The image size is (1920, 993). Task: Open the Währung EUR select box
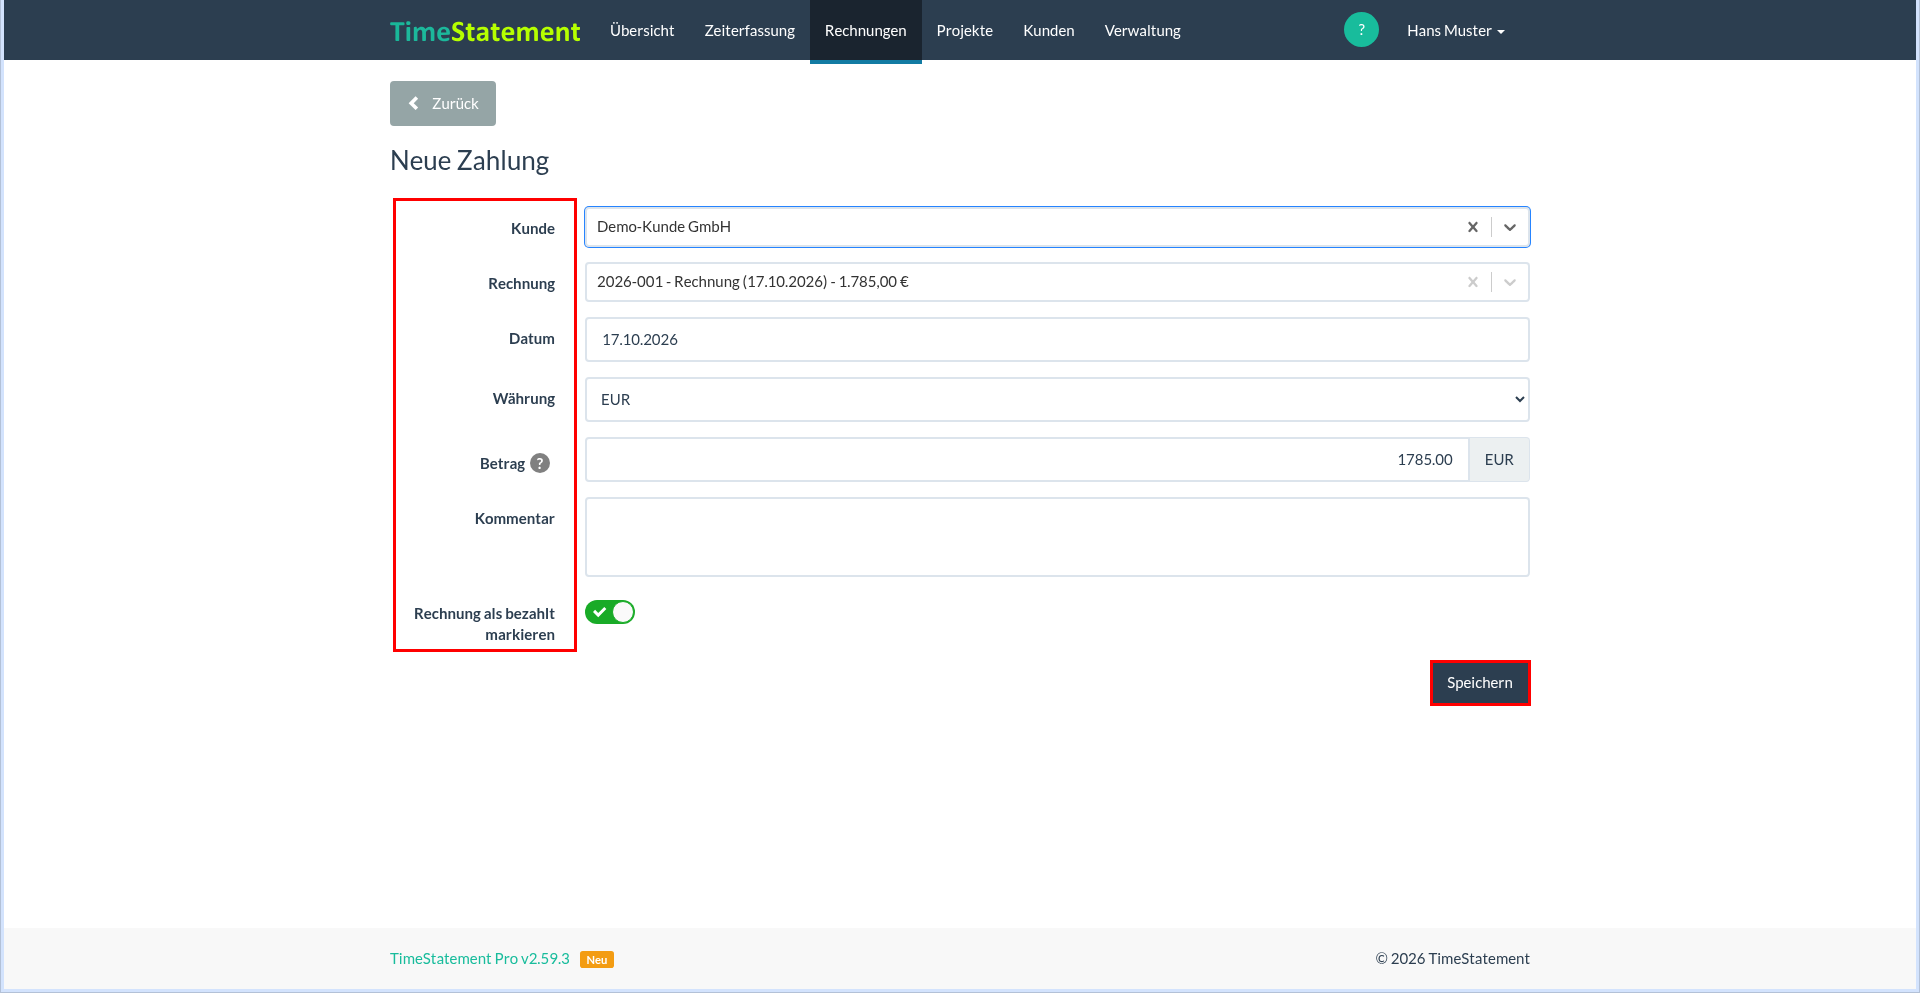(x=1057, y=399)
